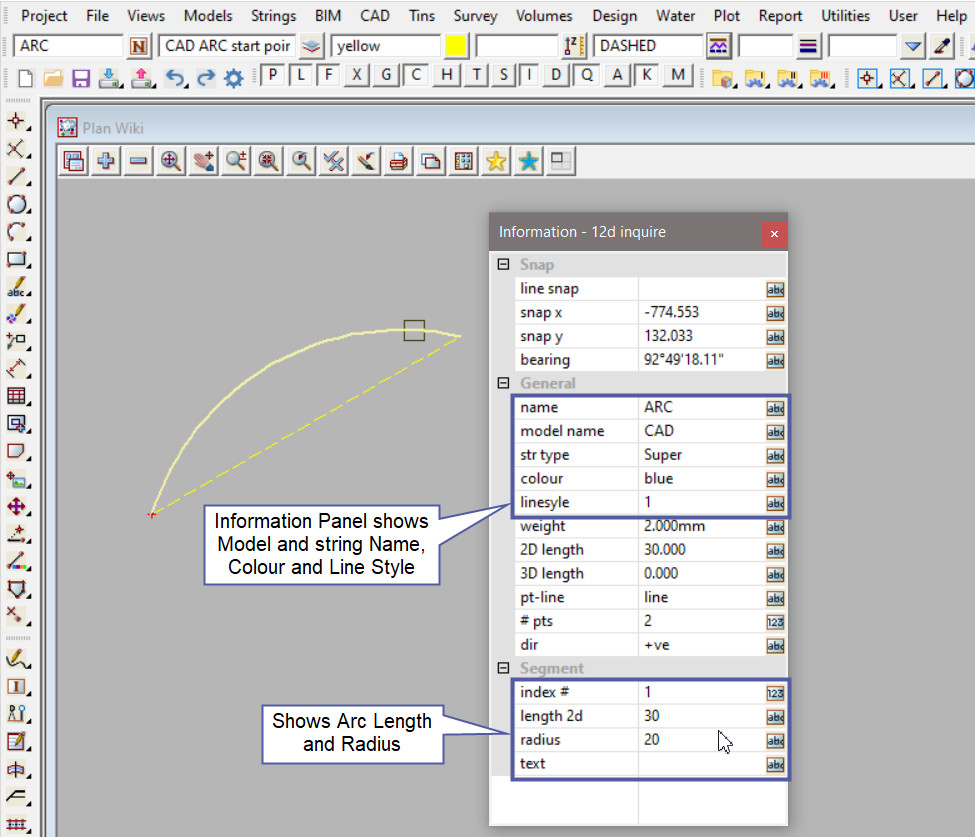Click the undo arrow in main toolbar
The image size is (975, 837).
tap(175, 78)
